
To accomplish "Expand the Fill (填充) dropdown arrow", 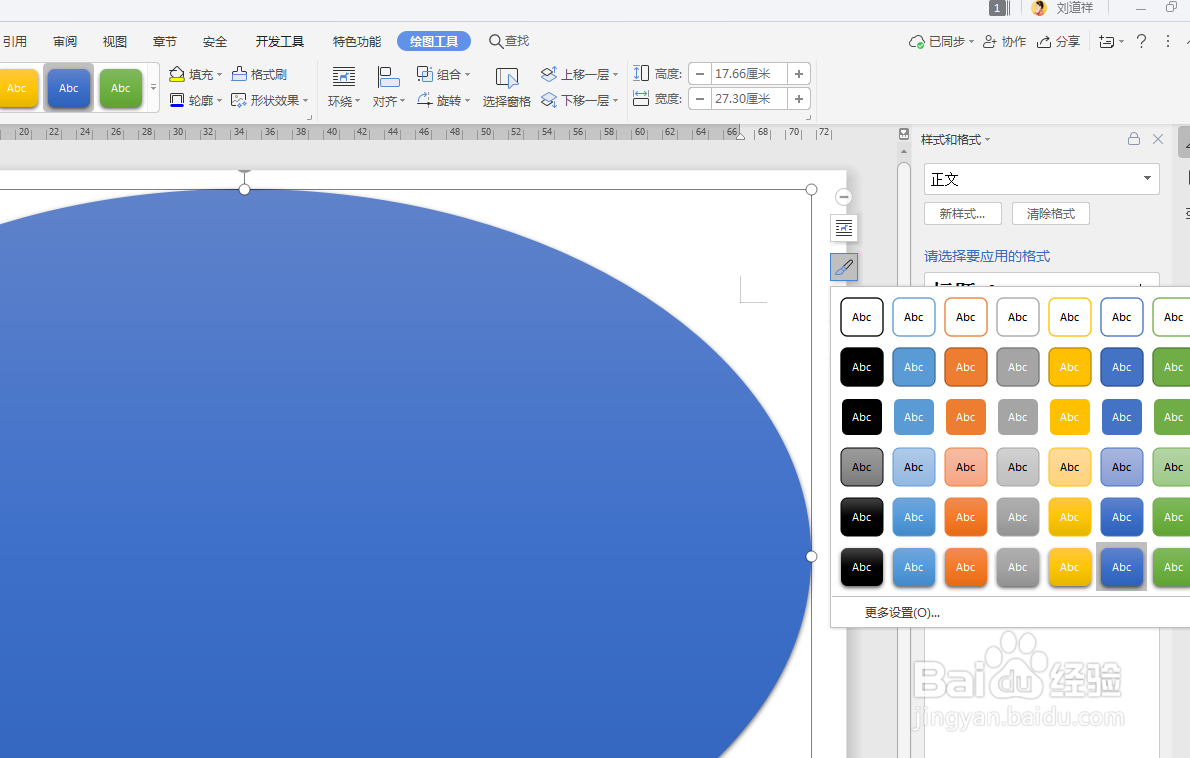I will click(x=219, y=74).
